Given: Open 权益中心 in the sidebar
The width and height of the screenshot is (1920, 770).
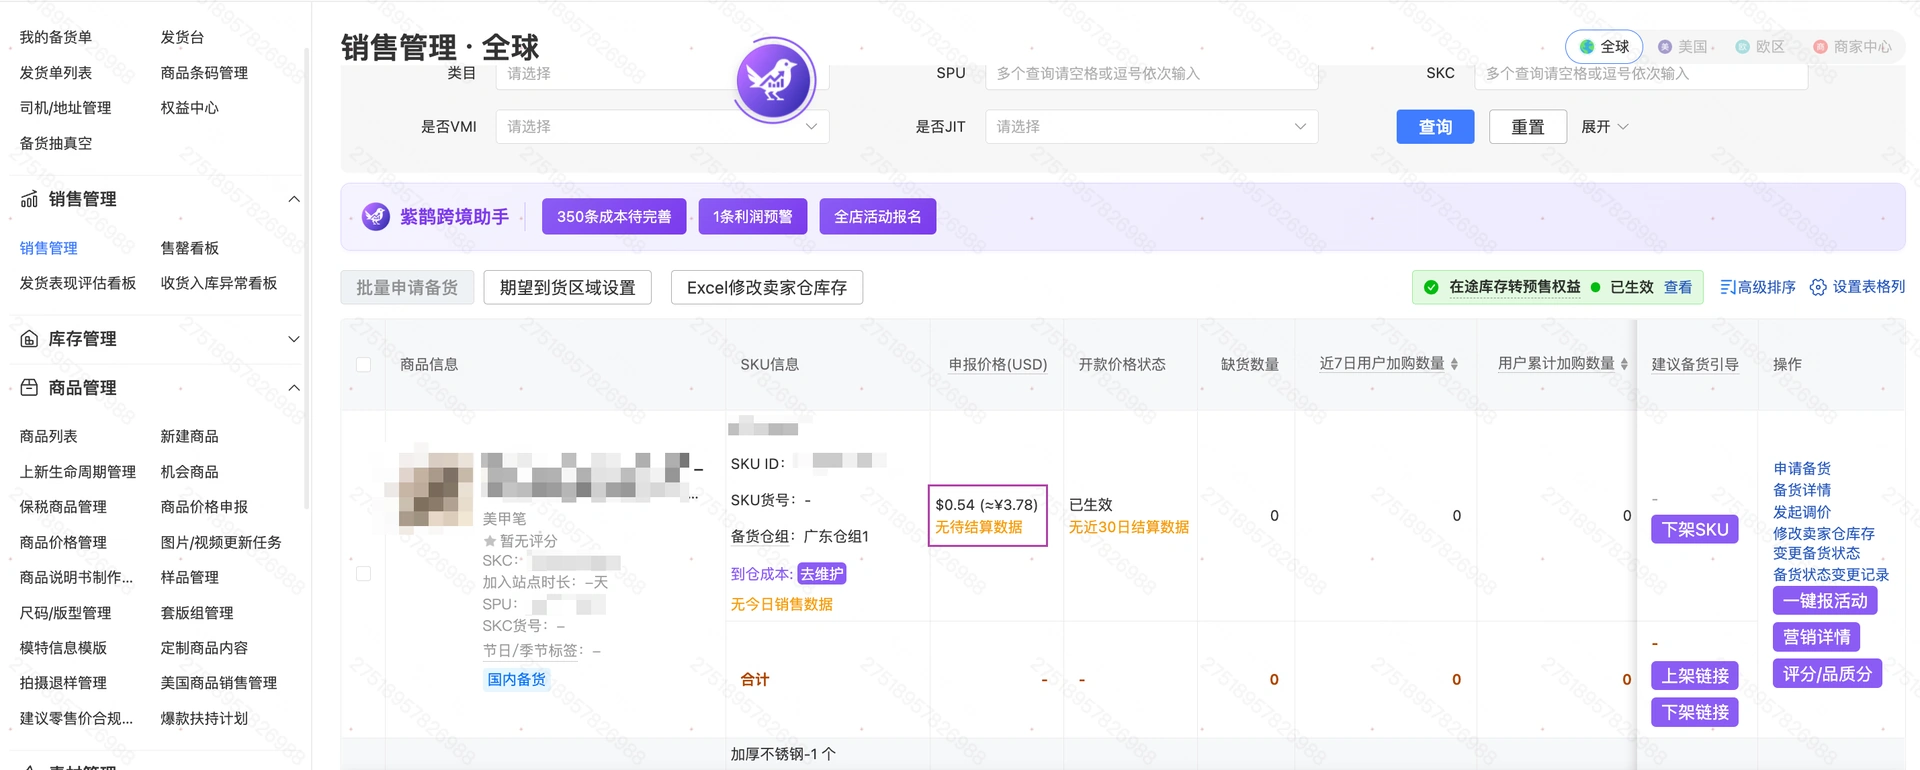Looking at the screenshot, I should [x=189, y=108].
